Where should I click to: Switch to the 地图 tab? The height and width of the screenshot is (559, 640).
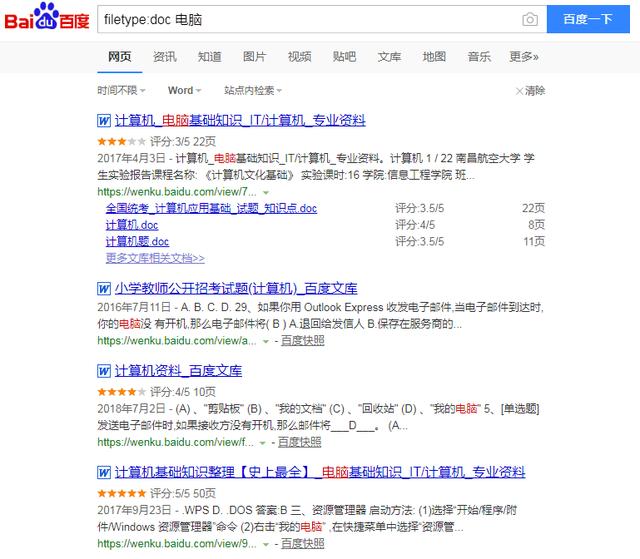point(434,57)
